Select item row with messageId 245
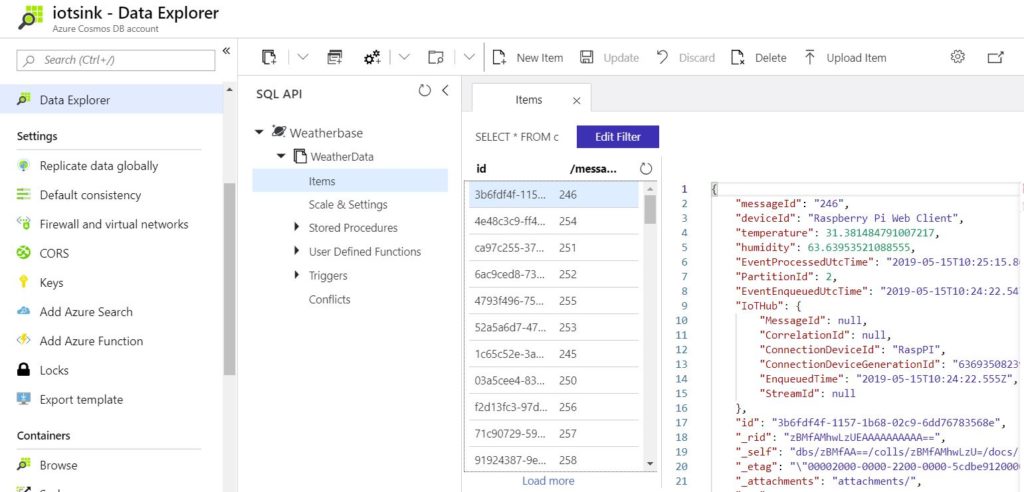This screenshot has height=492, width=1024. 554,353
